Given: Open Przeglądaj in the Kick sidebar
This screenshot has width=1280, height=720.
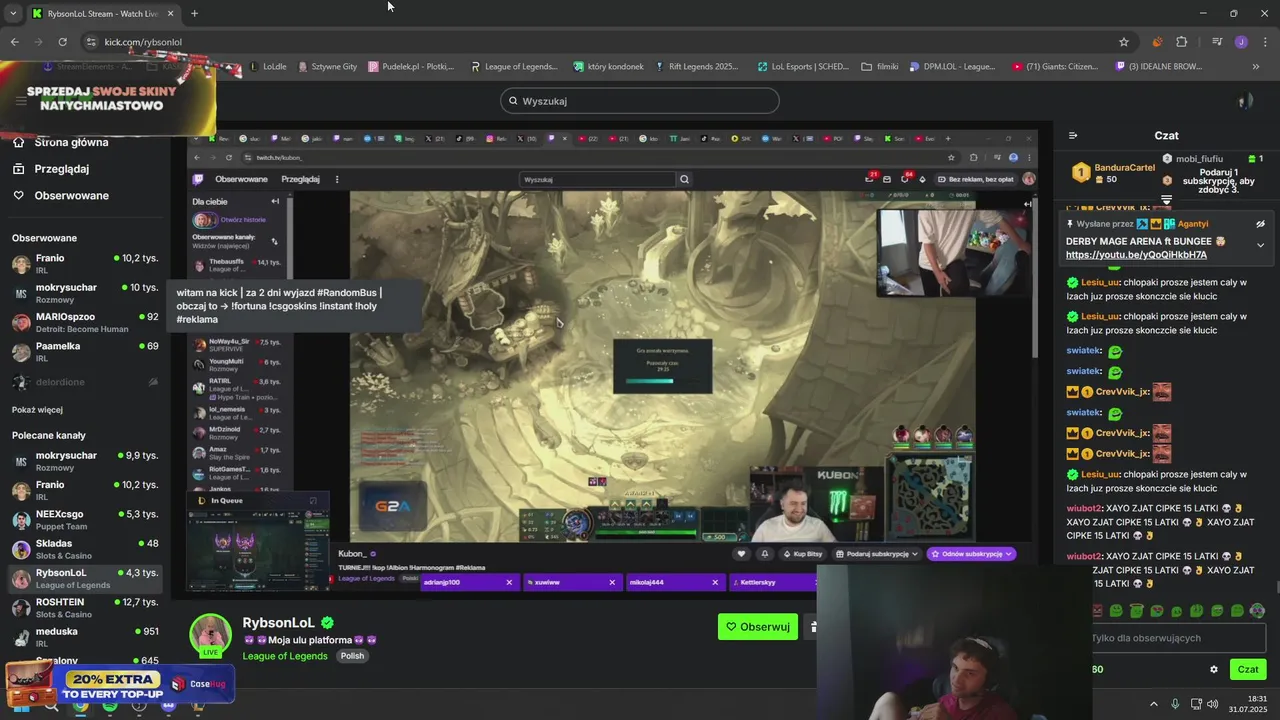Looking at the screenshot, I should click(60, 169).
